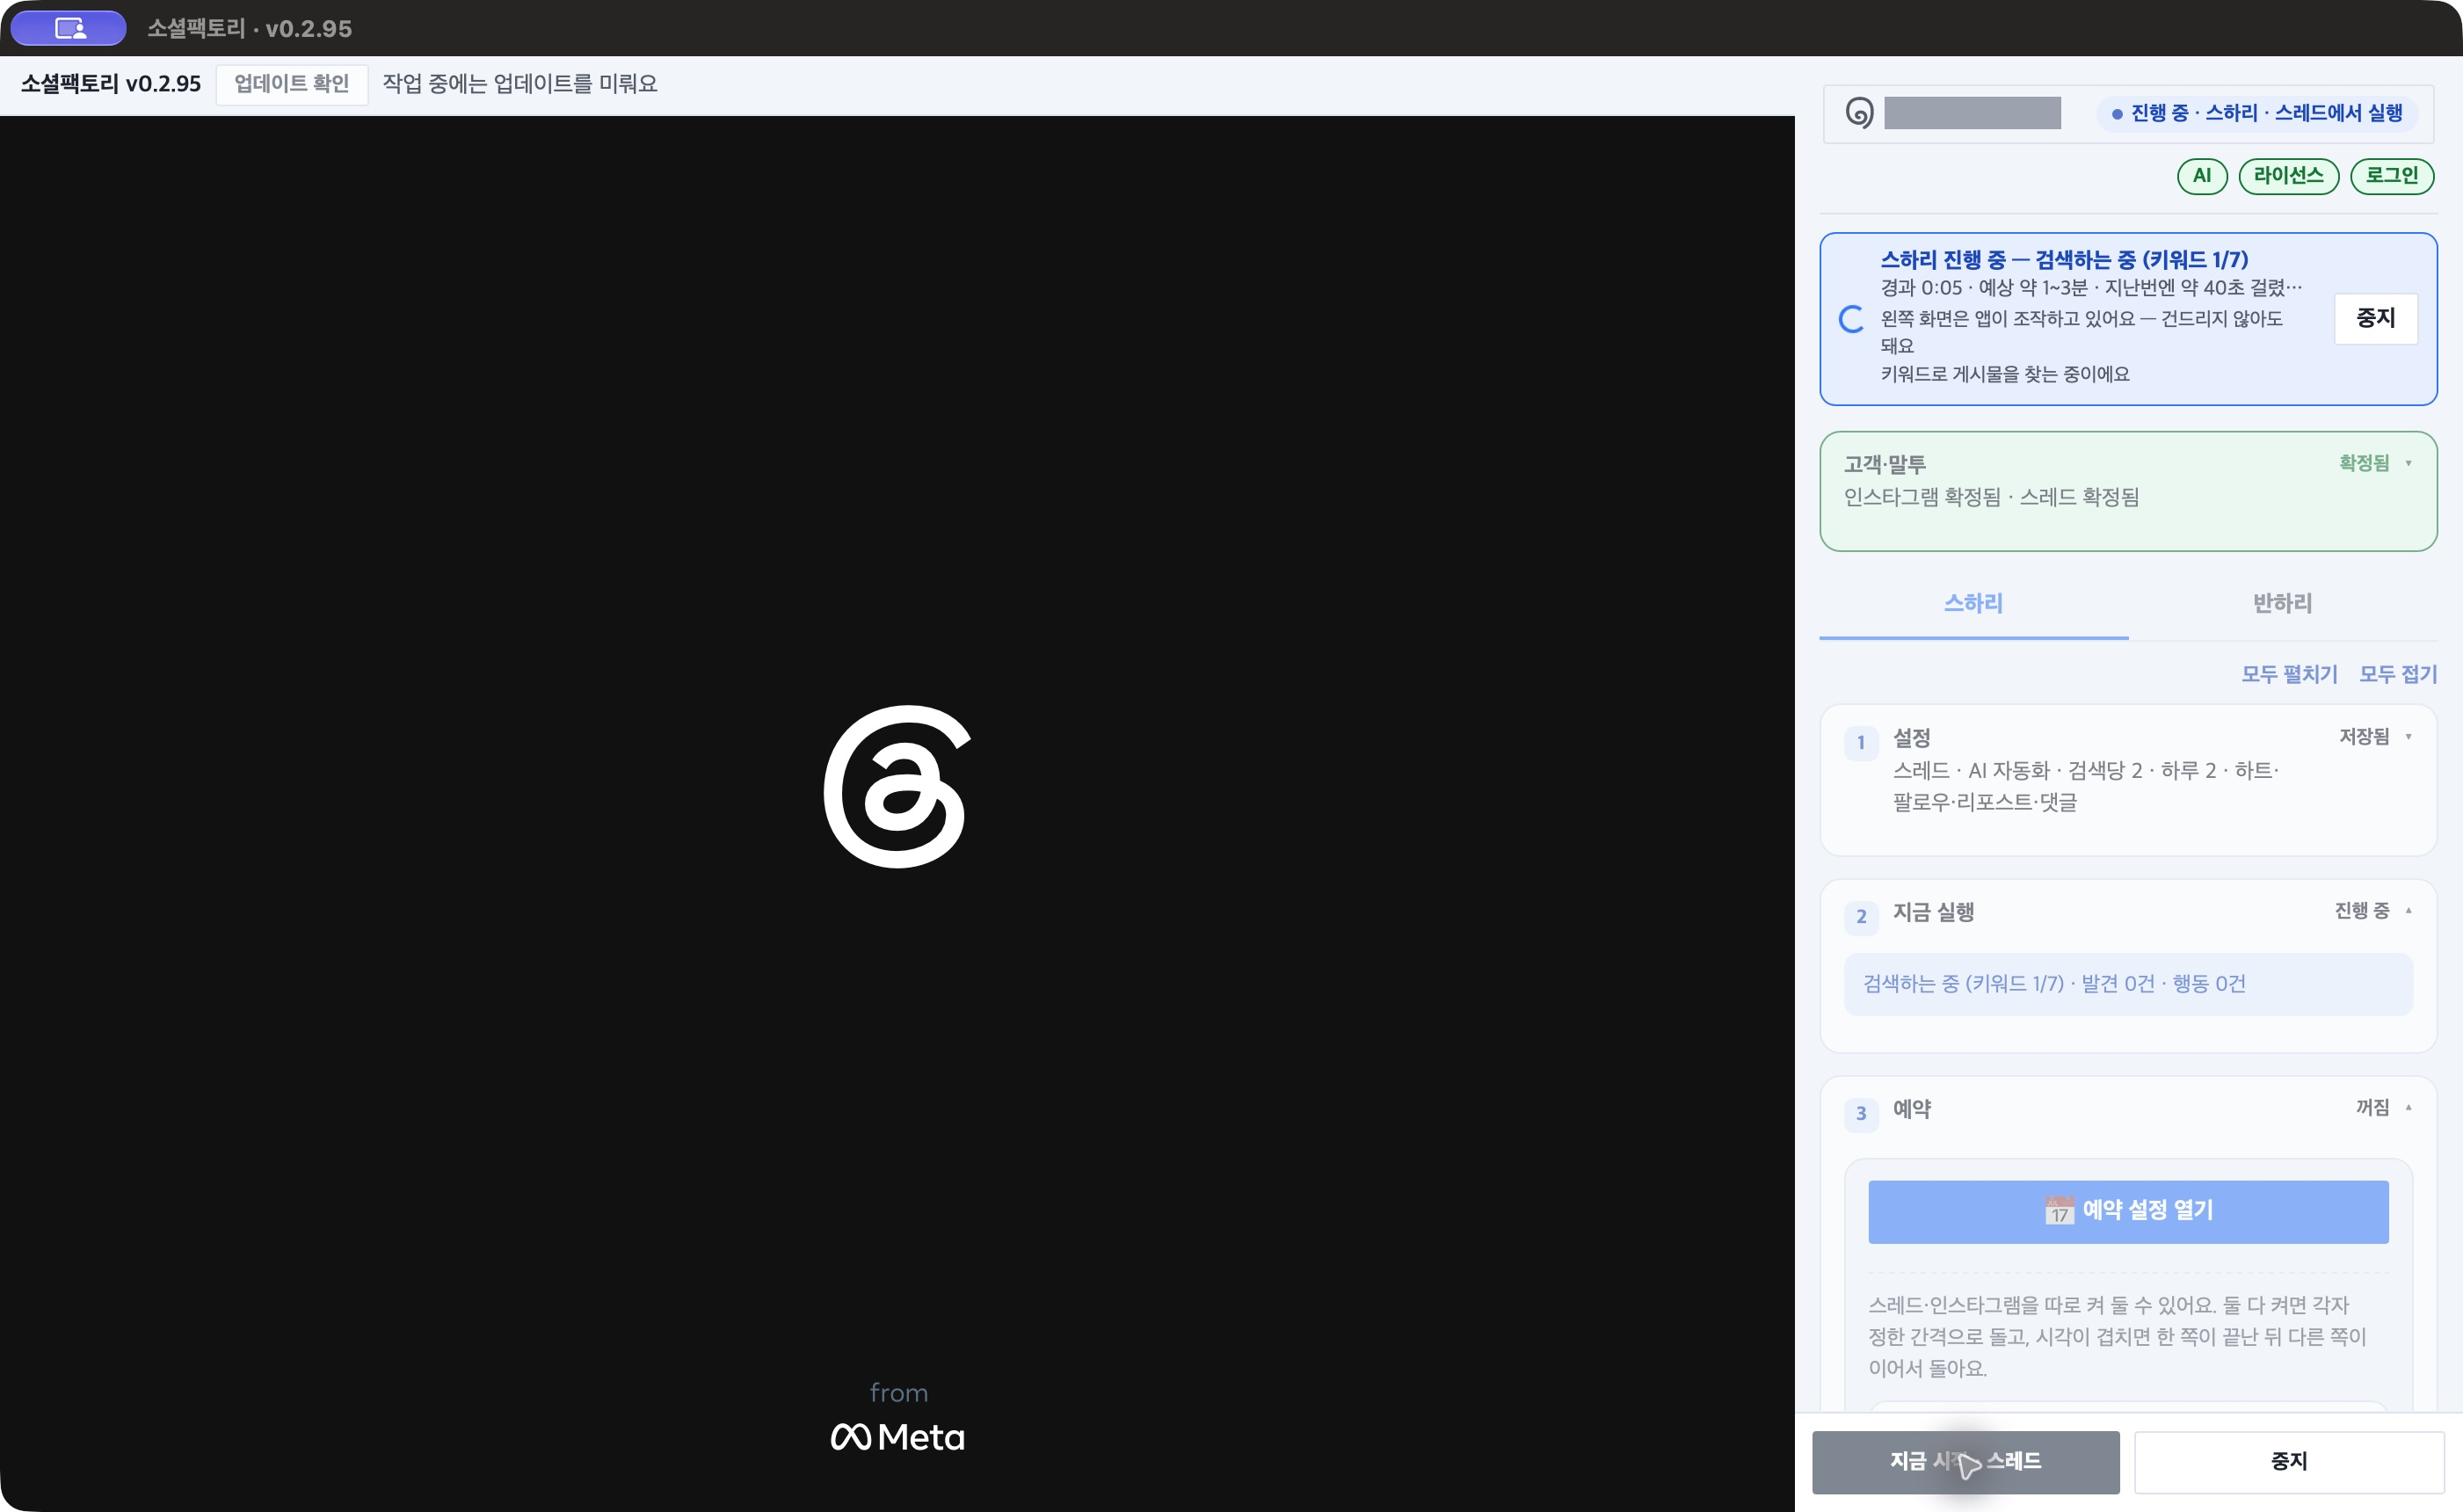Screen dimensions: 2463x1512
Task: Click the 업데이트 확인 button
Action: point(292,84)
